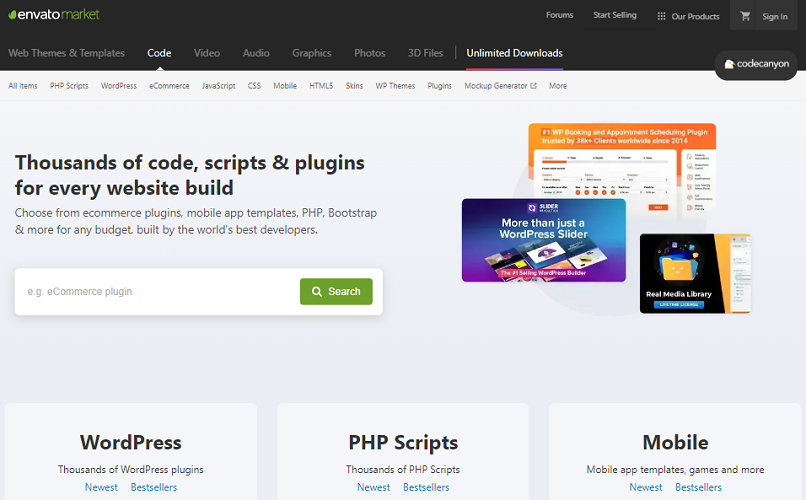
Task: Open the PHP Scripts category heading
Action: [x=403, y=442]
